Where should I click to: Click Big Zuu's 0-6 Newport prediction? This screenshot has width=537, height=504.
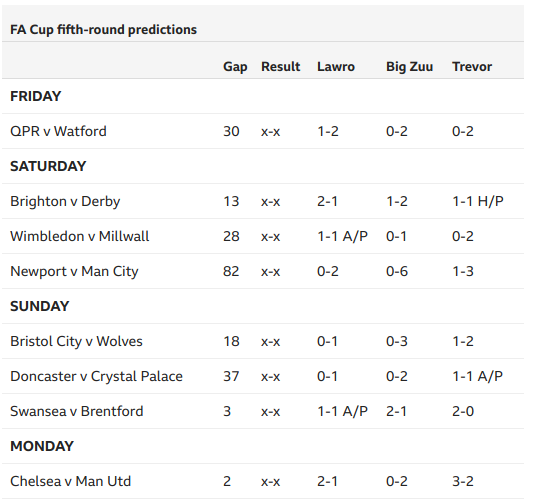[x=397, y=272]
